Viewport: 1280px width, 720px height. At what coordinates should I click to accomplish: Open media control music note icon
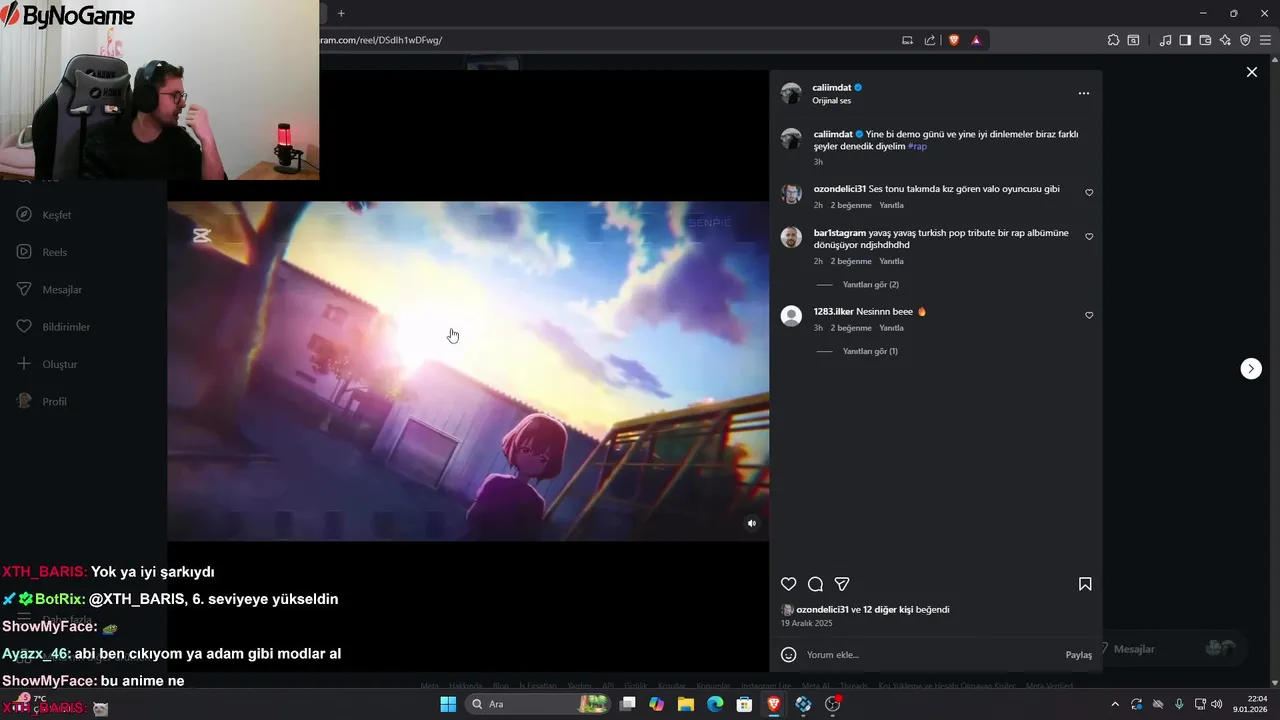pos(1165,40)
